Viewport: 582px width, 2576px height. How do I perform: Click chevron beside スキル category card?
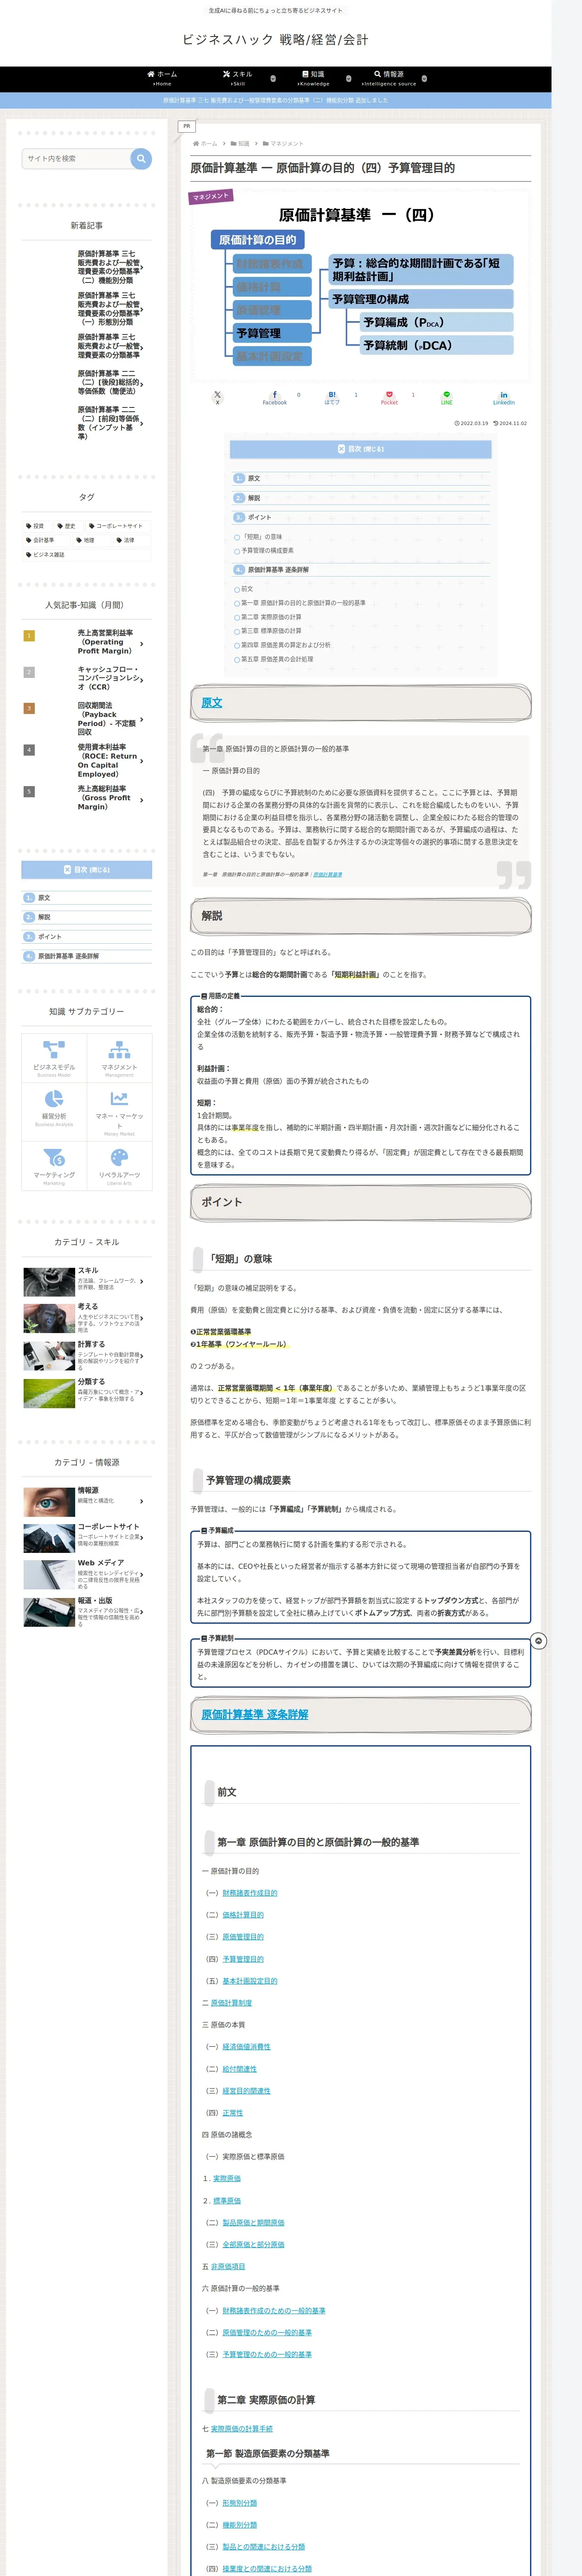pyautogui.click(x=142, y=1281)
